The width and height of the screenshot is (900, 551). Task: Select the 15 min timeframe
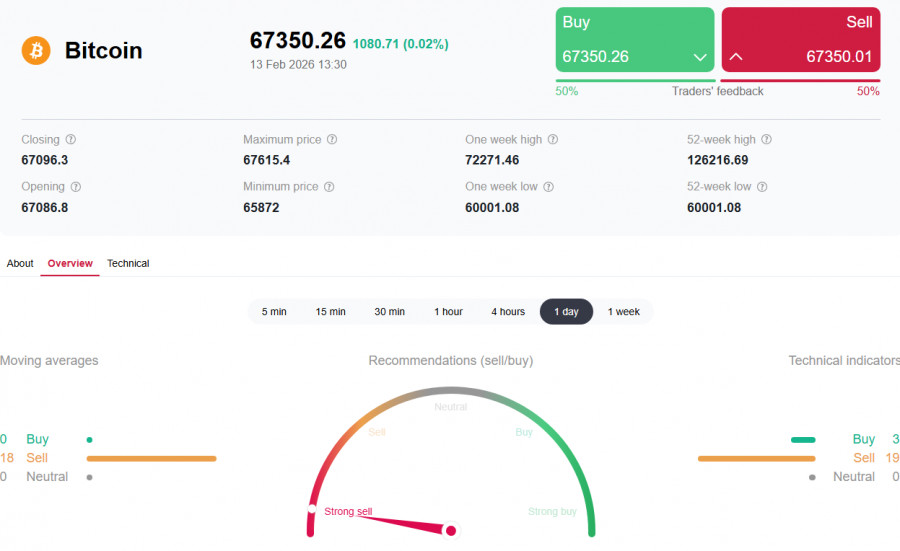click(331, 312)
